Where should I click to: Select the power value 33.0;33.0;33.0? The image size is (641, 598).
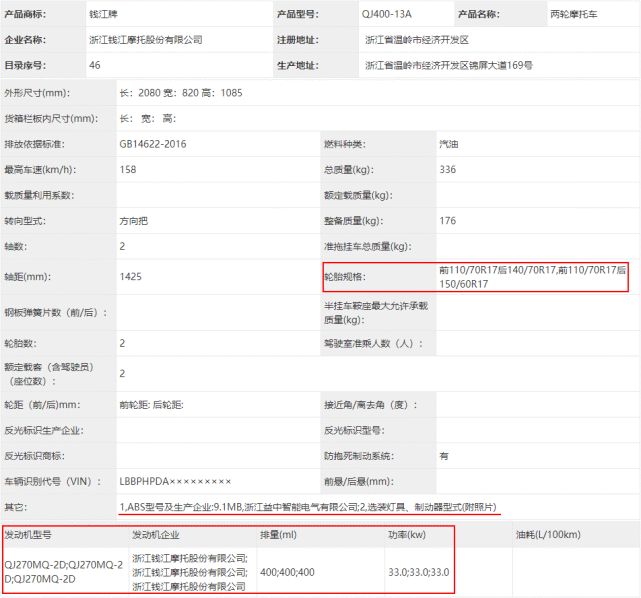coord(419,572)
